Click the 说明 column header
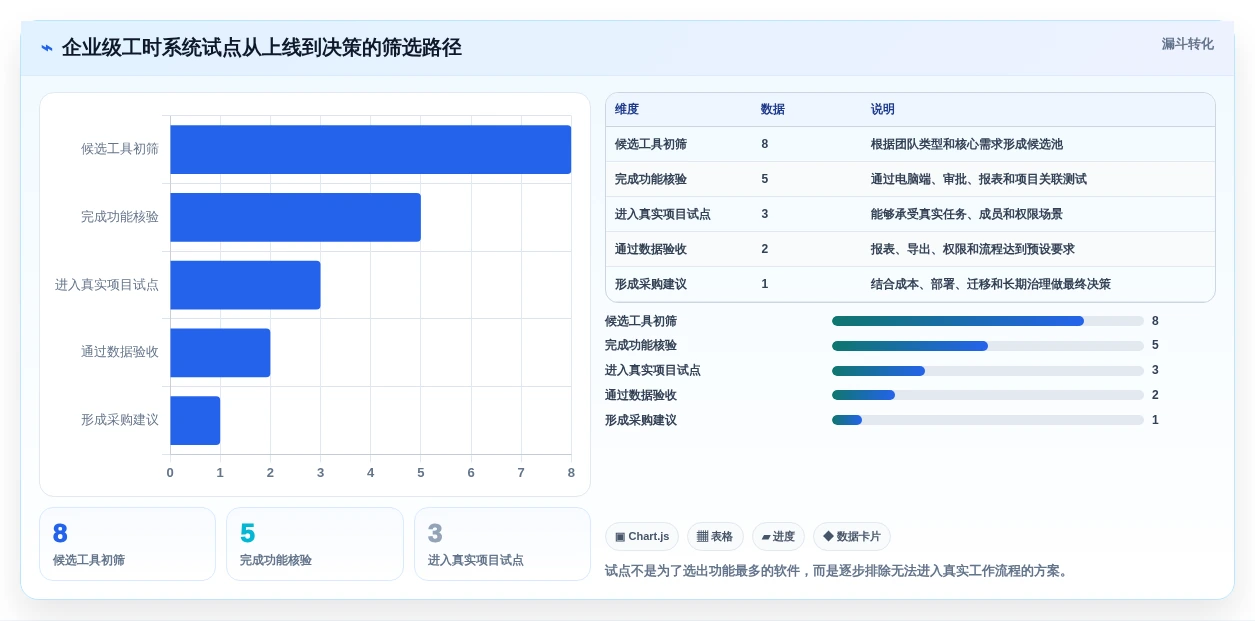The image size is (1255, 621). [x=883, y=109]
